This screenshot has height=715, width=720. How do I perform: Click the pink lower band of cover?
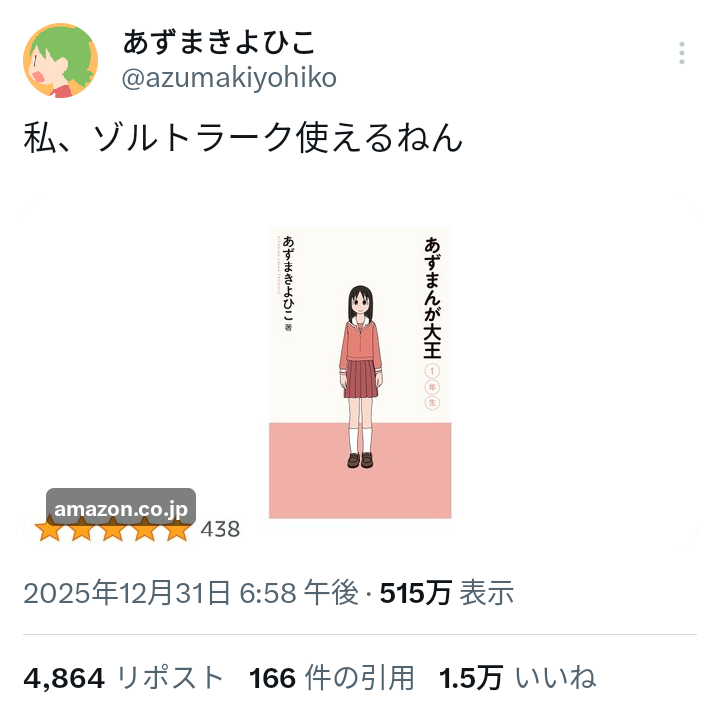[360, 470]
